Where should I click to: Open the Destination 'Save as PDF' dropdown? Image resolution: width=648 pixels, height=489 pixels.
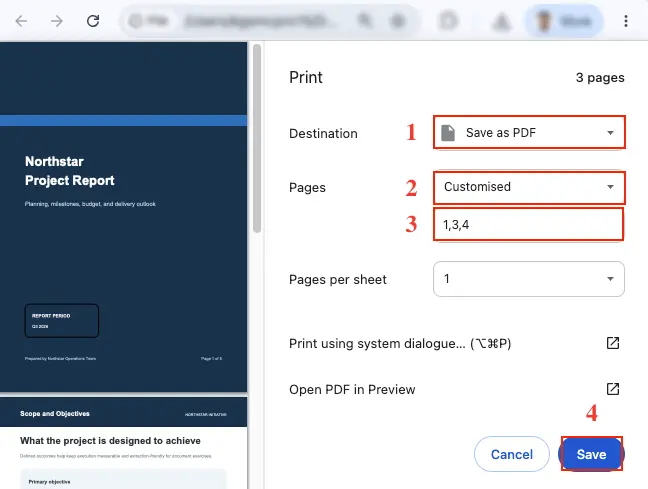[529, 133]
